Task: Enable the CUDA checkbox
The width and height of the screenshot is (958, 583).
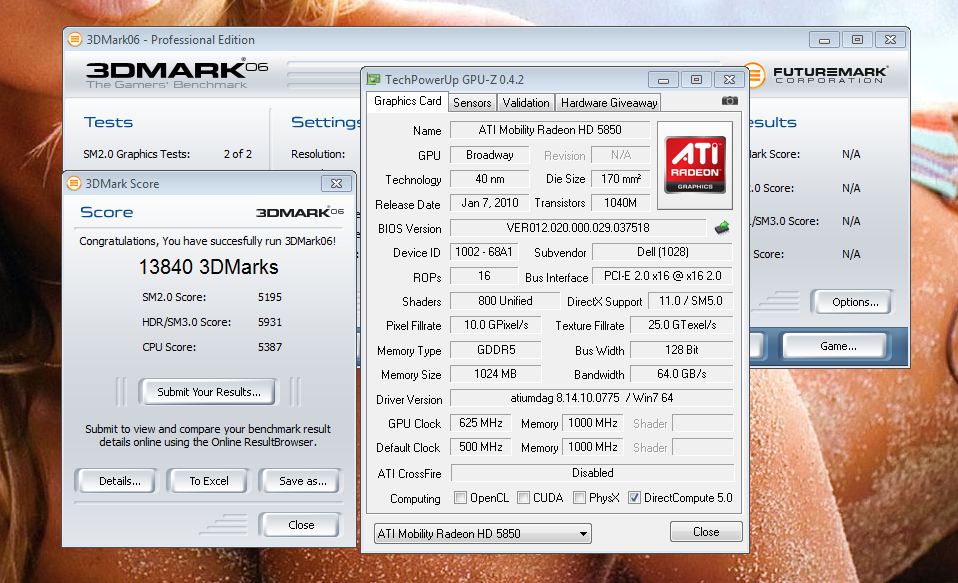Action: pyautogui.click(x=523, y=497)
